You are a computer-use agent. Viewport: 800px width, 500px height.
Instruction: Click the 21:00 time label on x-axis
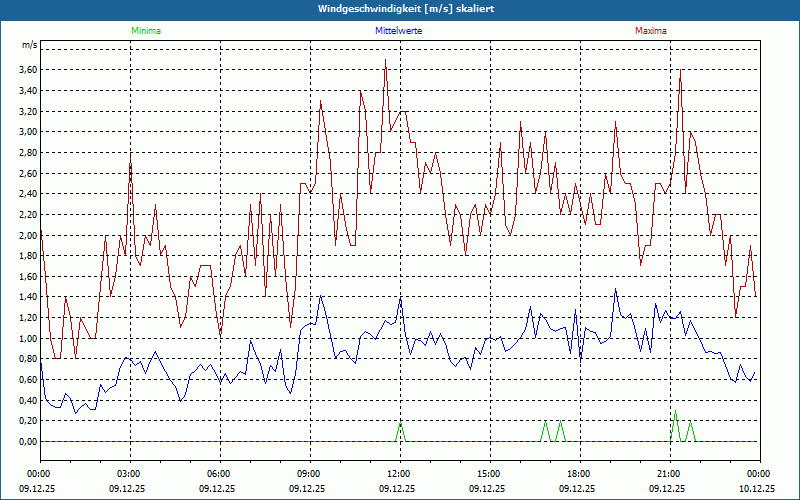pos(670,474)
